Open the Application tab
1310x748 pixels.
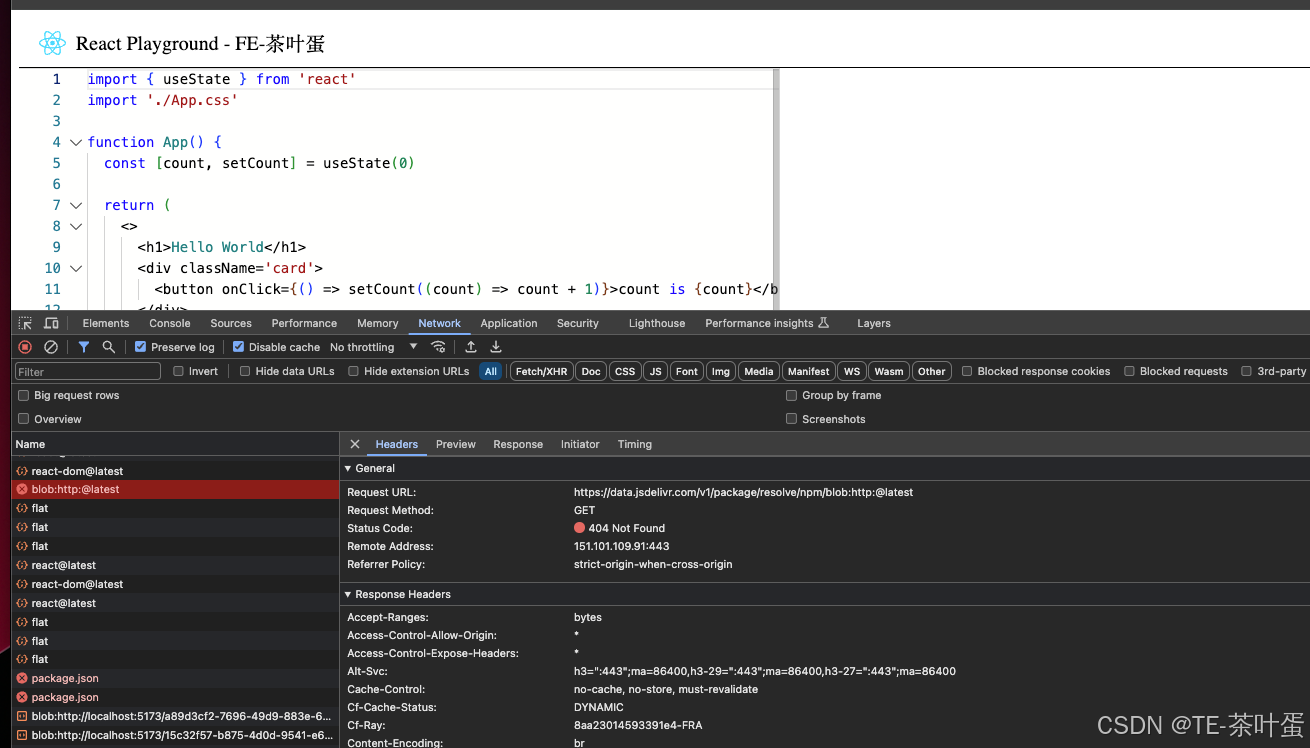(509, 323)
